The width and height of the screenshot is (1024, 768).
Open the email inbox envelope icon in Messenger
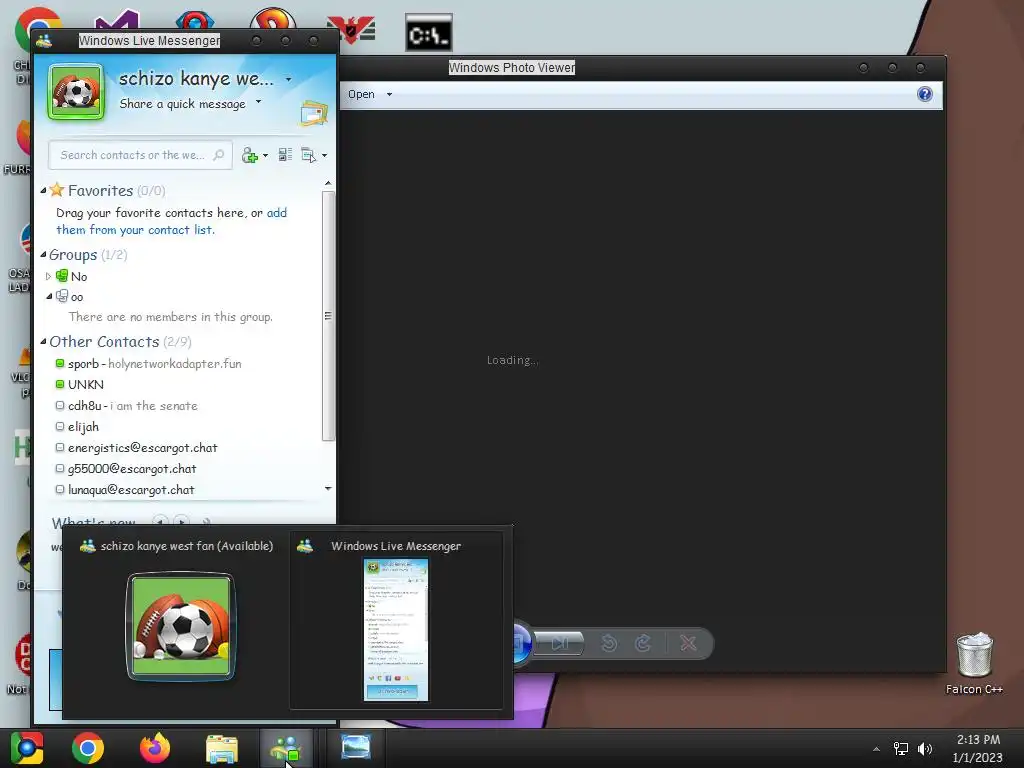(314, 114)
